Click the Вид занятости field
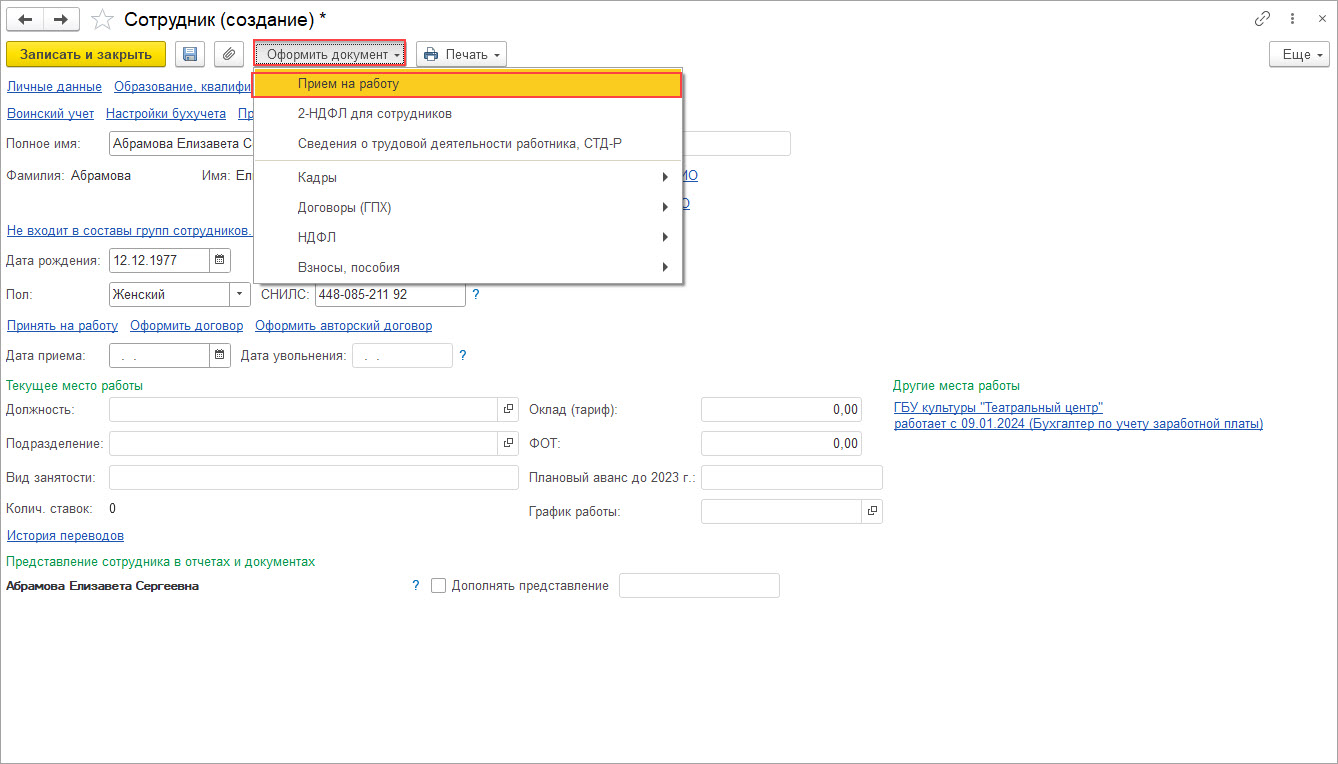The height and width of the screenshot is (764, 1338). [x=314, y=477]
